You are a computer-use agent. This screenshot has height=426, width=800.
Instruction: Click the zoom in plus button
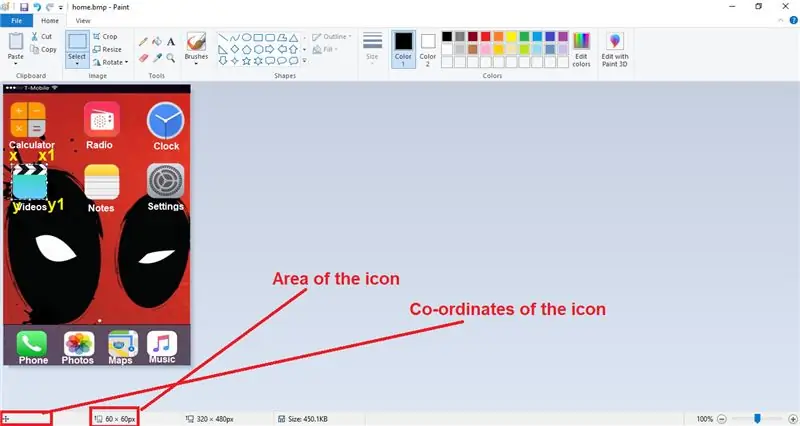(x=793, y=419)
